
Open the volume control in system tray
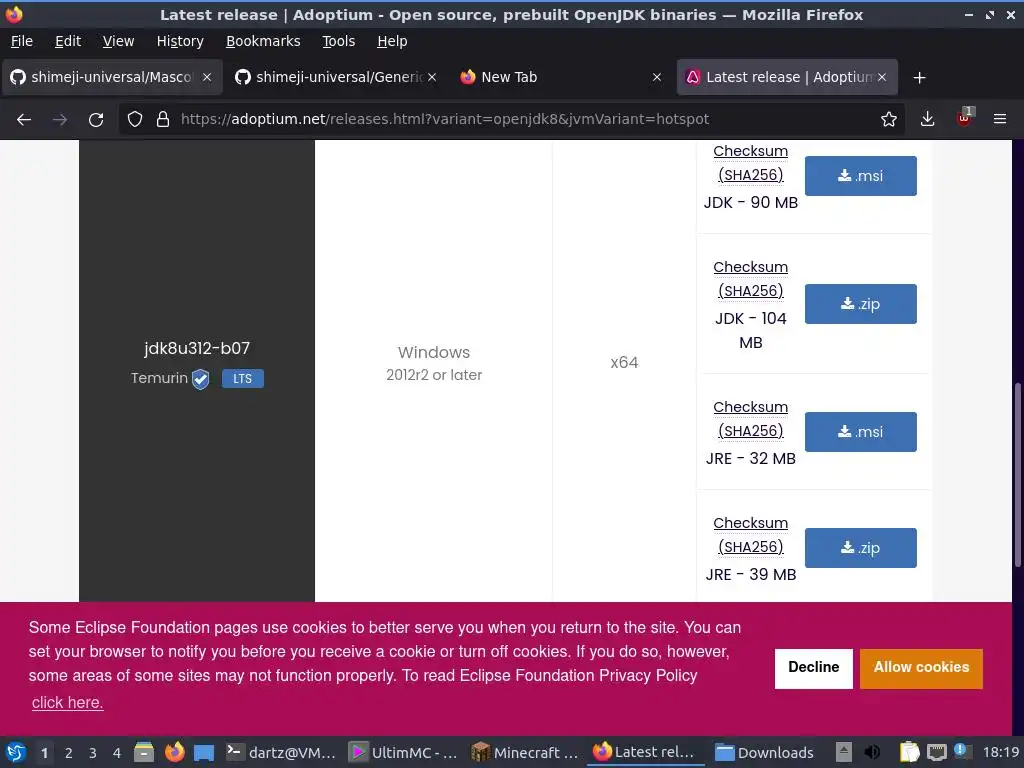tap(872, 752)
